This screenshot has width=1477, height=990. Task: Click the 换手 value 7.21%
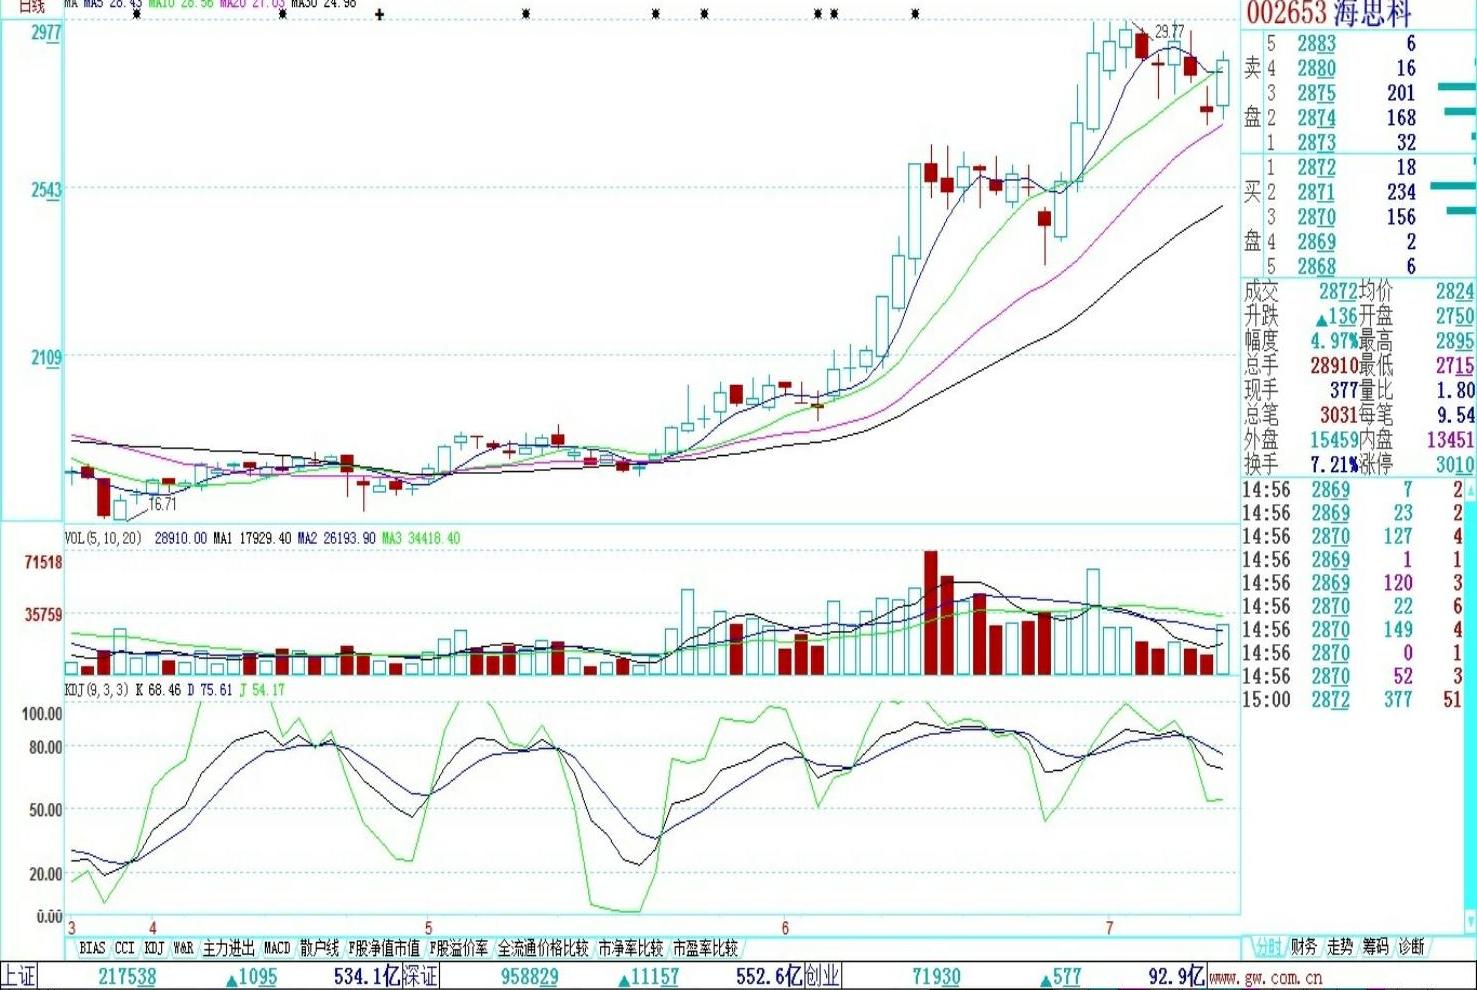click(1334, 465)
